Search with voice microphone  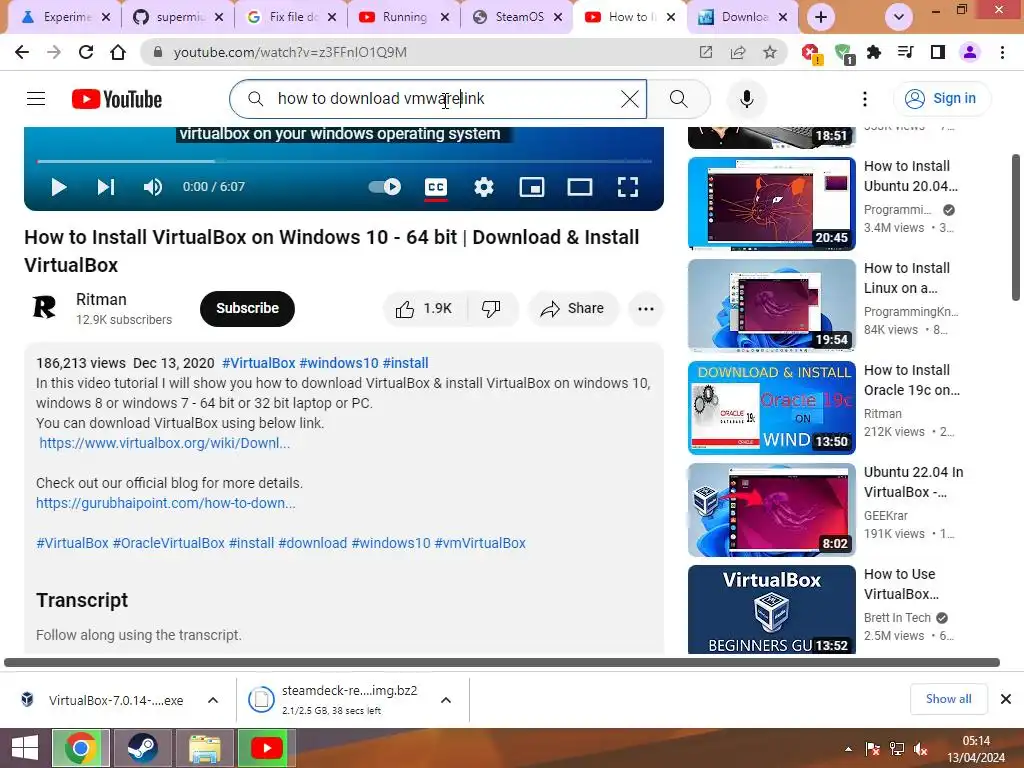[746, 99]
